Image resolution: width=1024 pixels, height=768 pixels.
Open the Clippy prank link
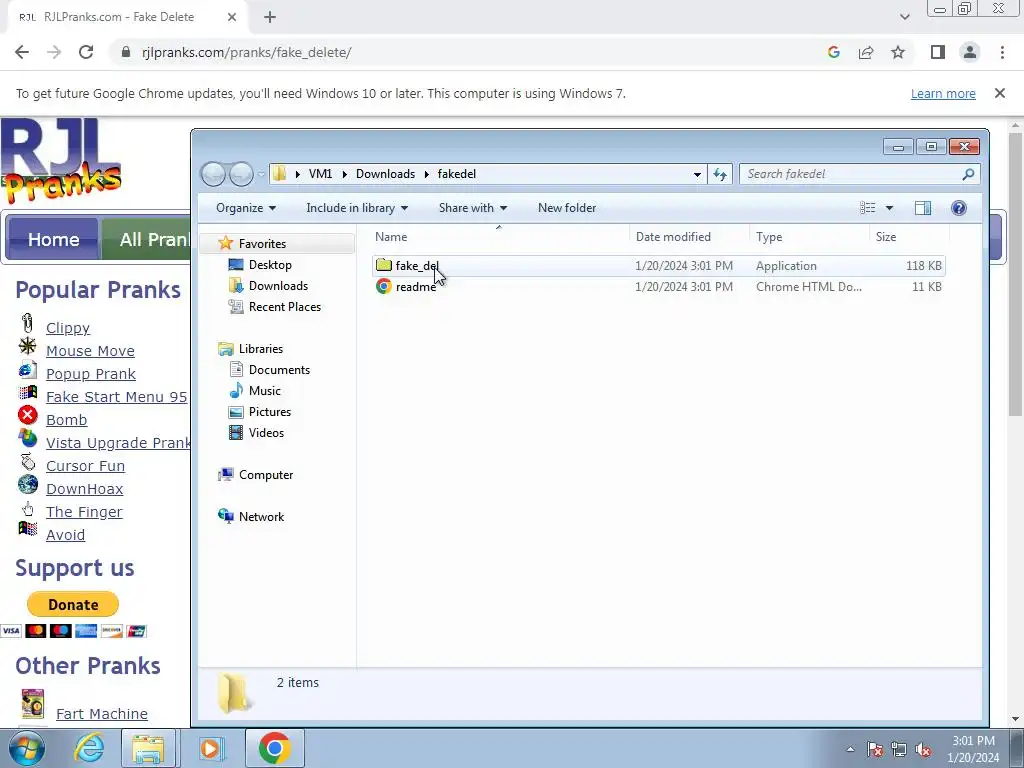[68, 328]
